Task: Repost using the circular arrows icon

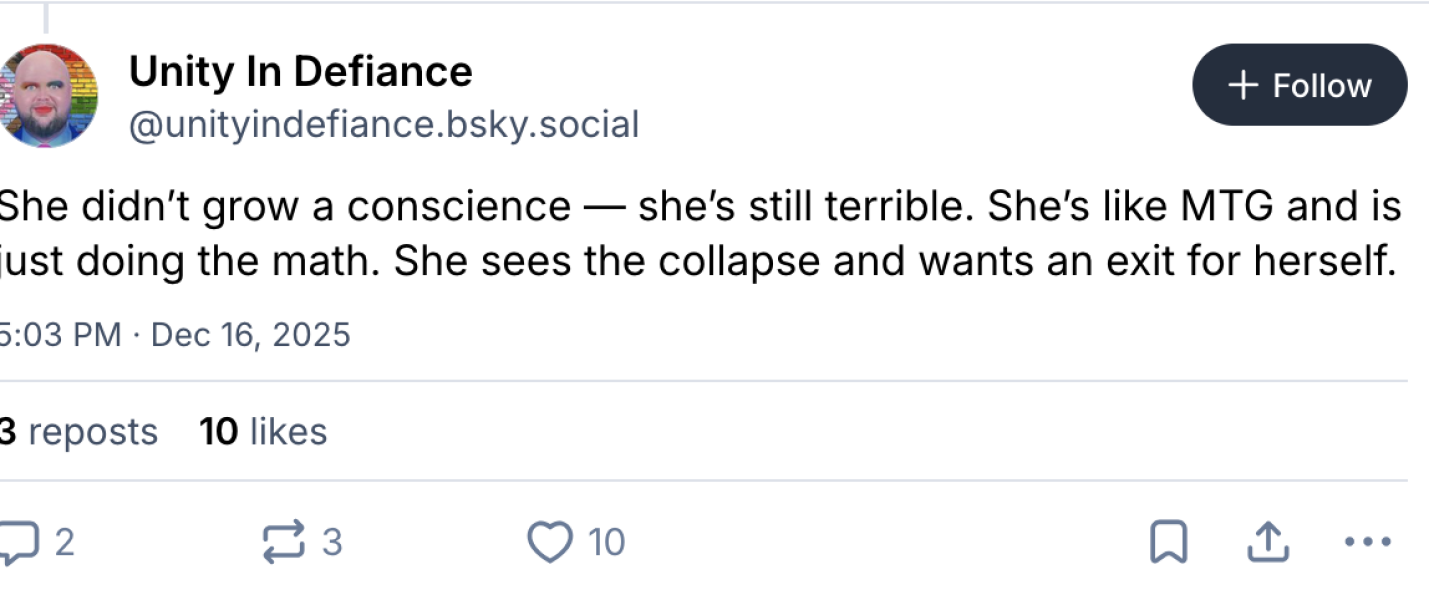Action: [283, 543]
